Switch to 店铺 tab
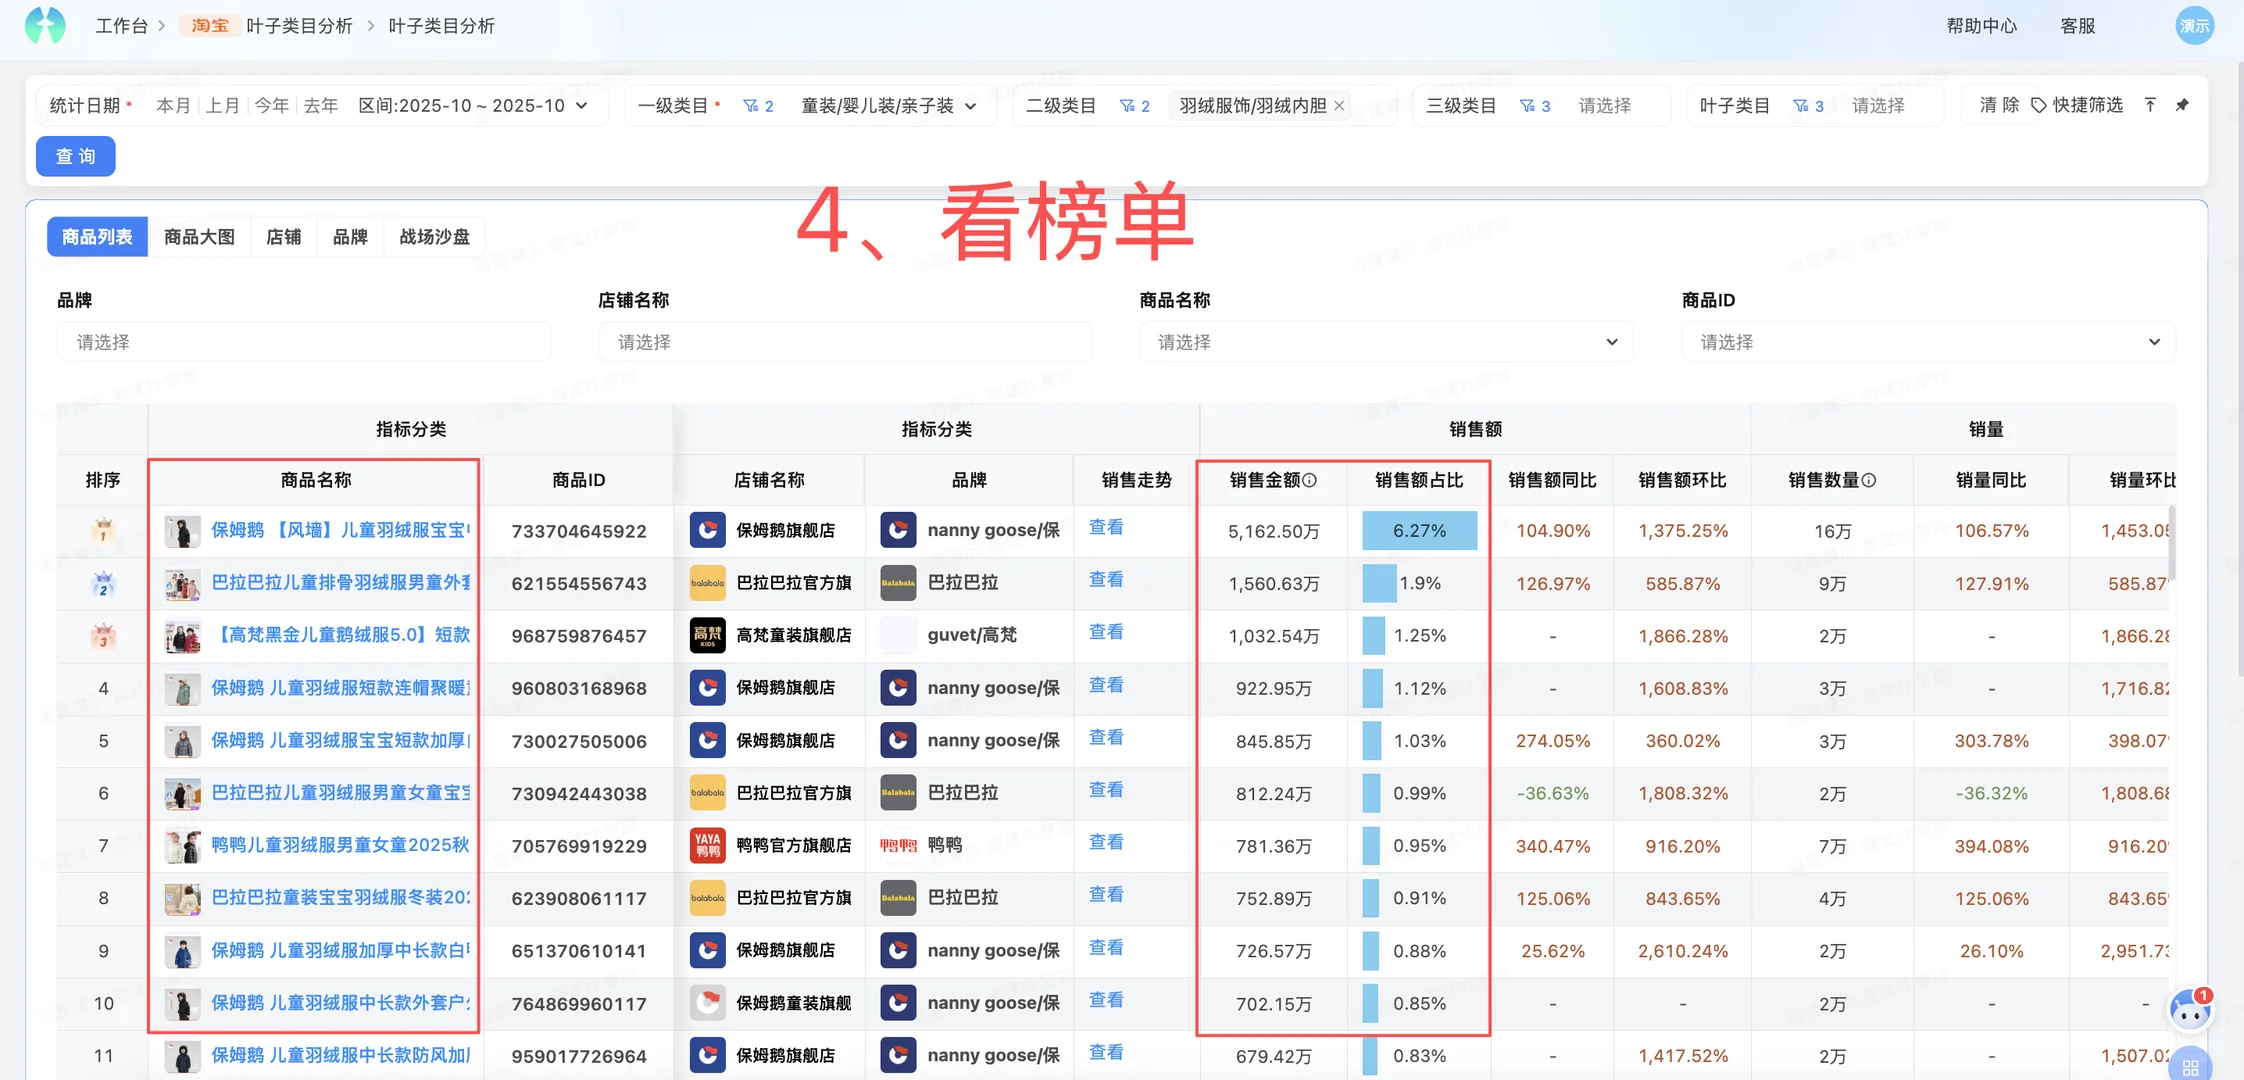The height and width of the screenshot is (1080, 2244). [x=284, y=237]
